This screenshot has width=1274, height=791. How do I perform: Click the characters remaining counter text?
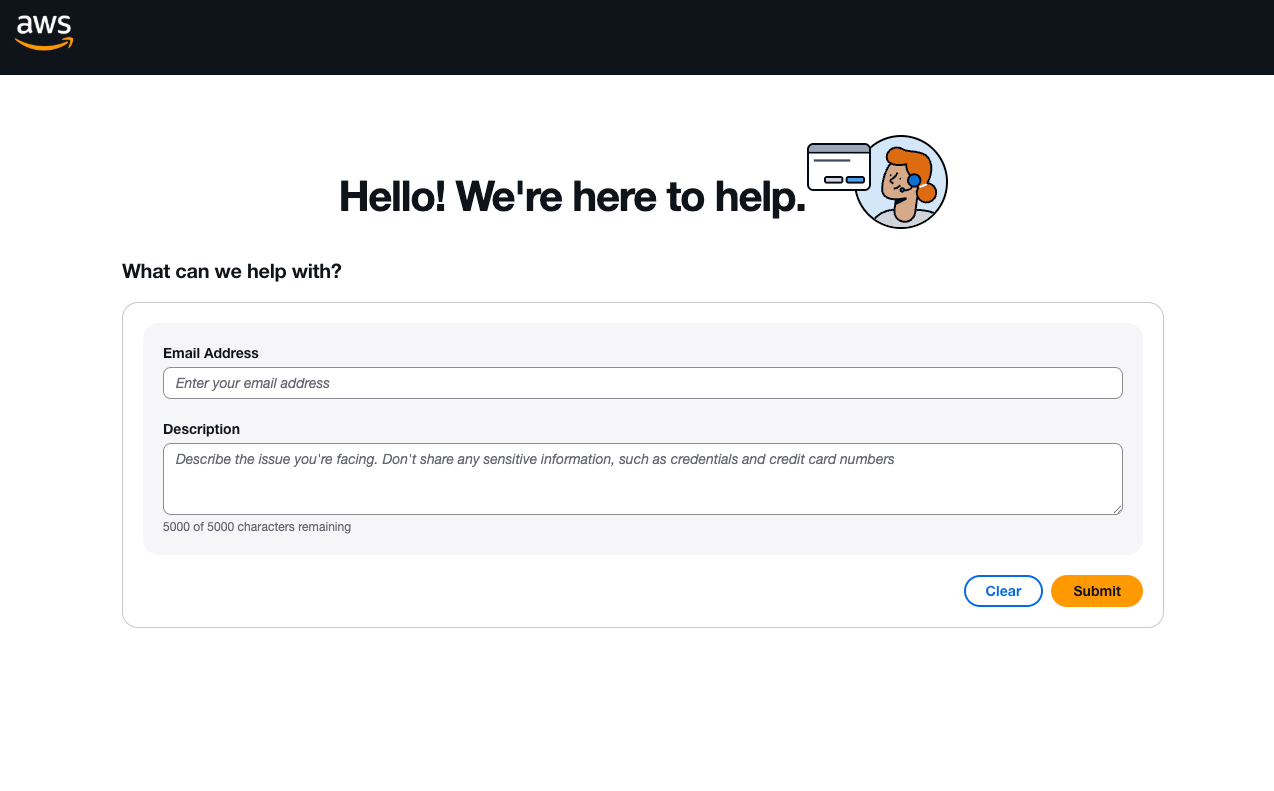click(257, 527)
